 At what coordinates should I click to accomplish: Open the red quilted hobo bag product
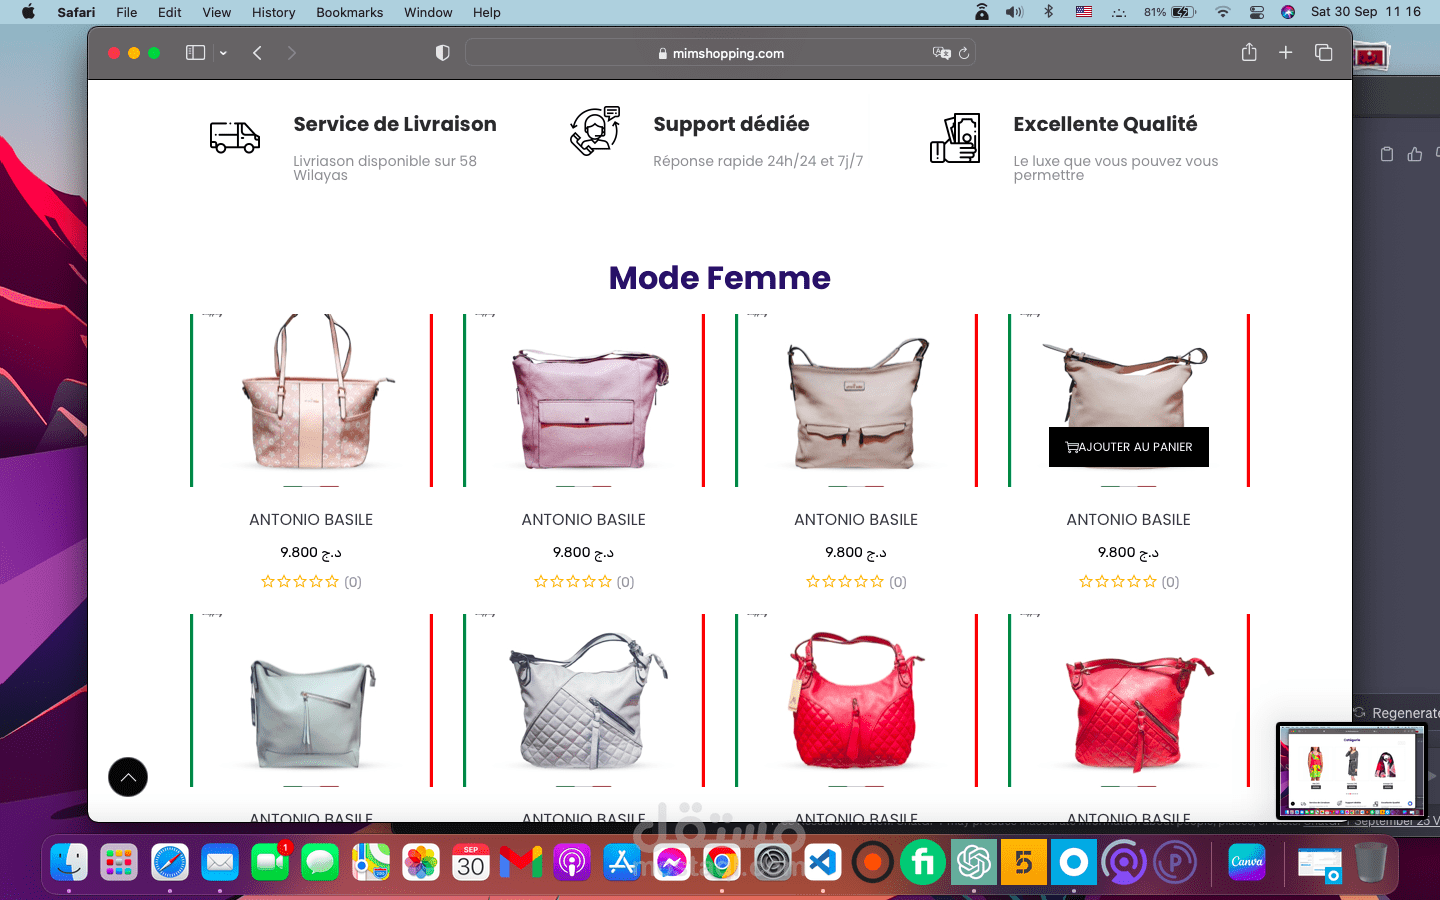point(856,700)
